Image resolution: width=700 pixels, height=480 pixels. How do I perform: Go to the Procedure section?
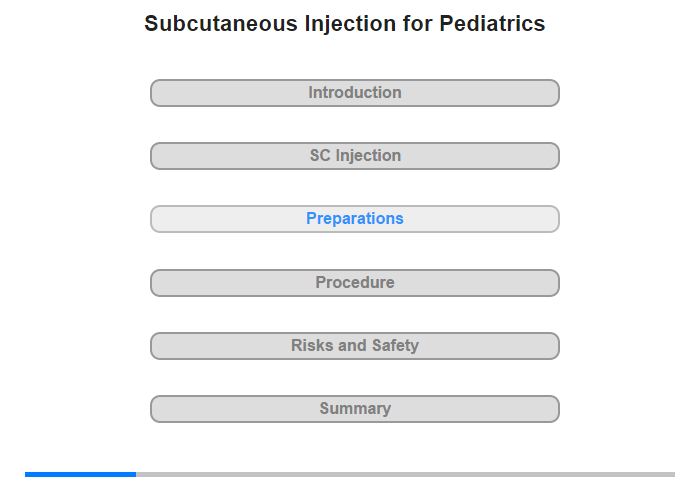tap(354, 283)
